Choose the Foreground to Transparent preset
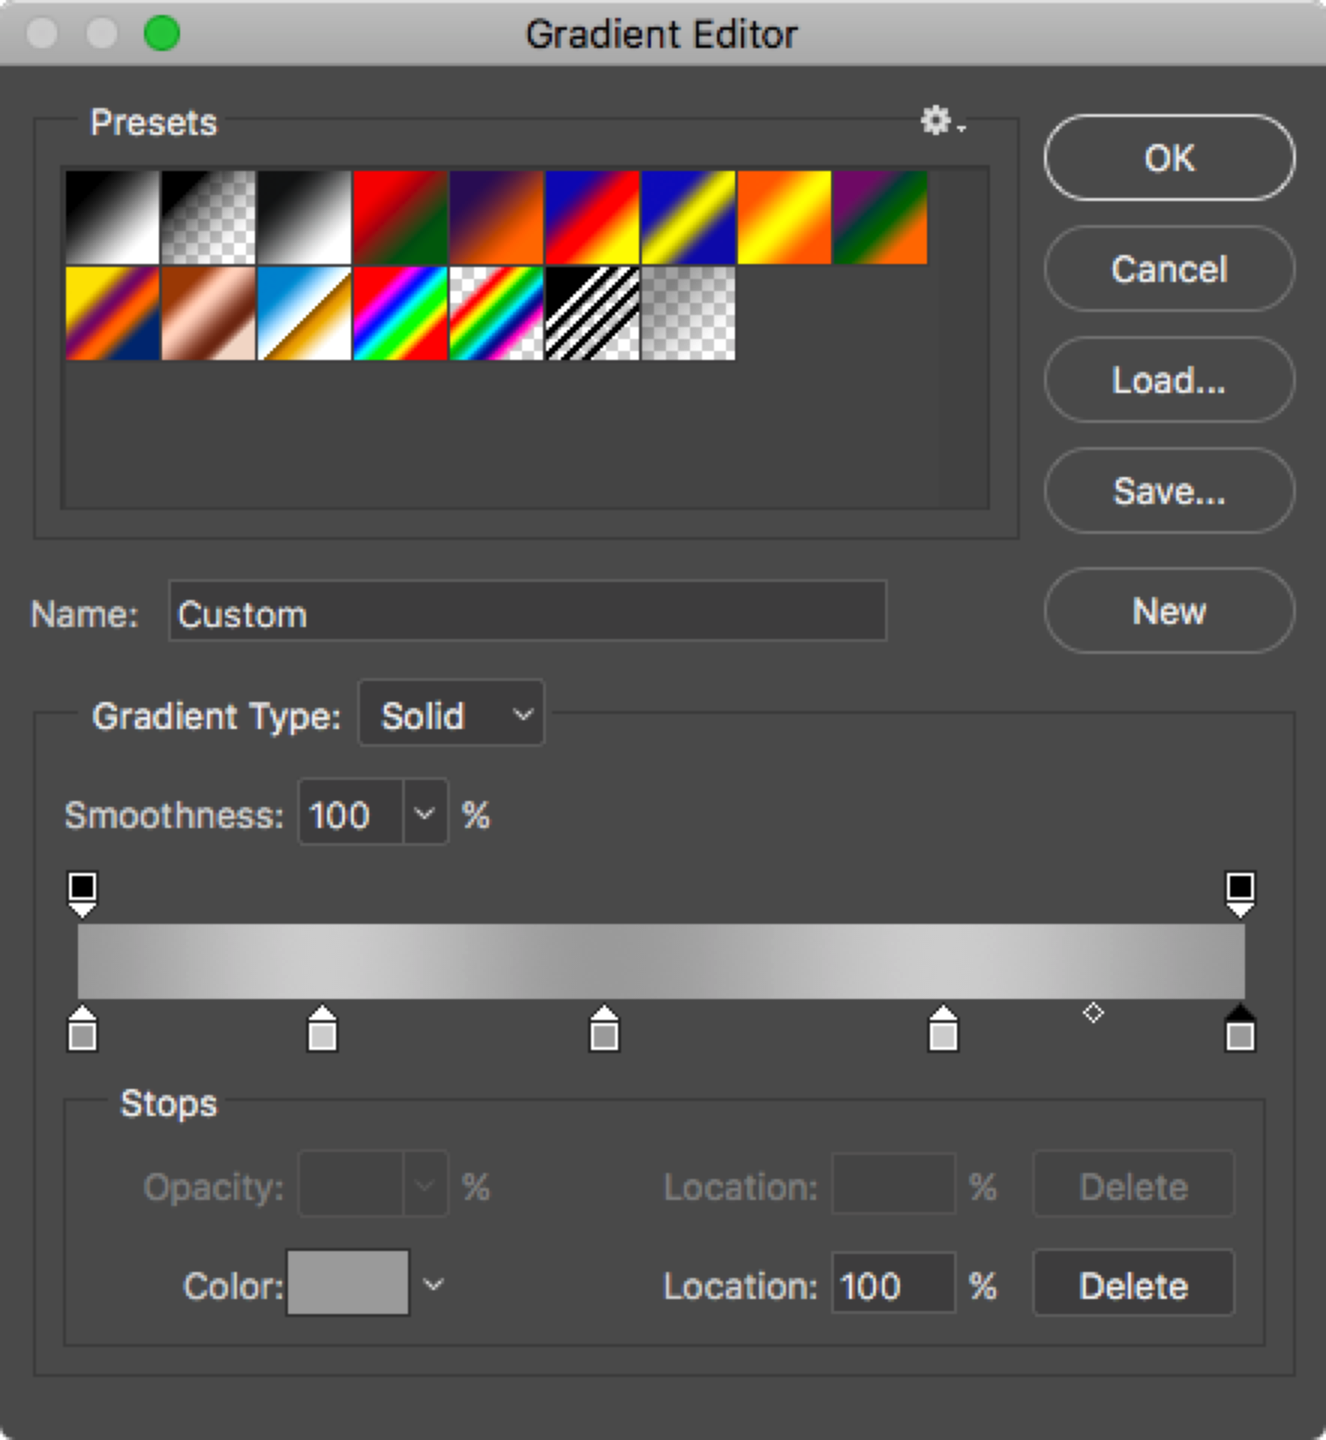 tap(208, 217)
